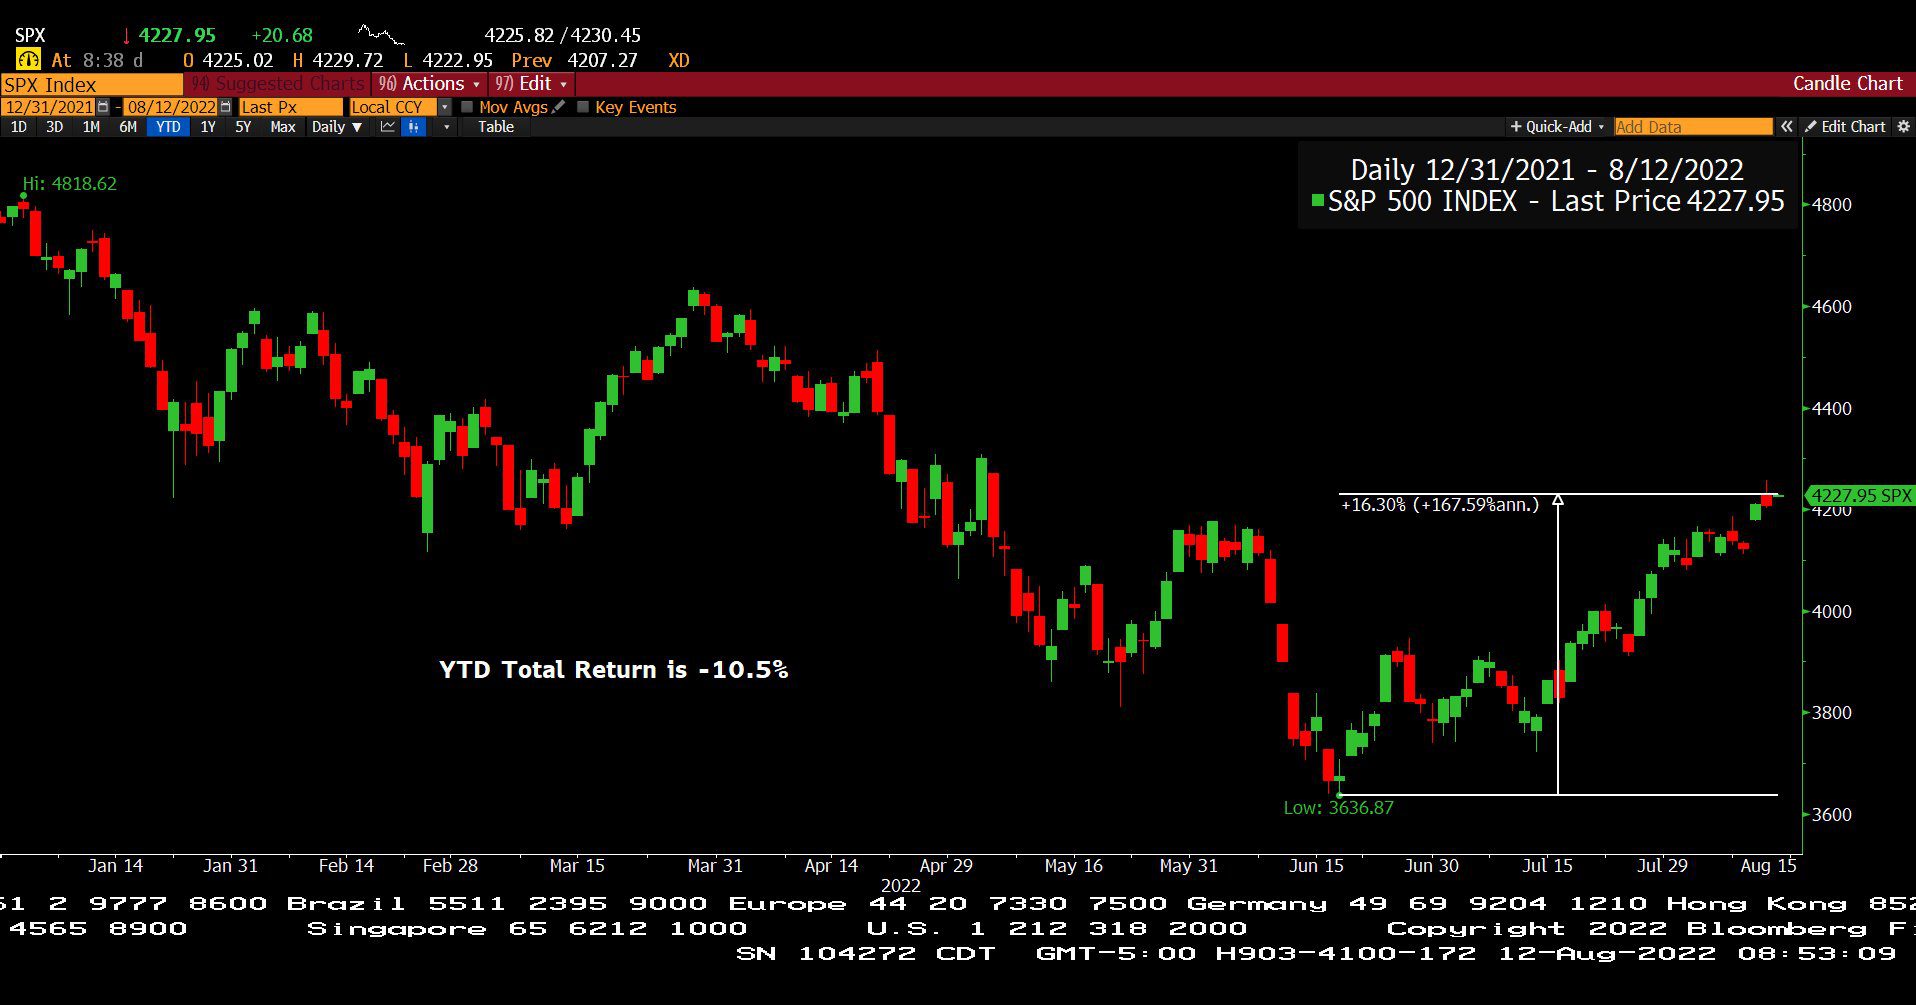Open the end date calendar picker

coord(225,107)
